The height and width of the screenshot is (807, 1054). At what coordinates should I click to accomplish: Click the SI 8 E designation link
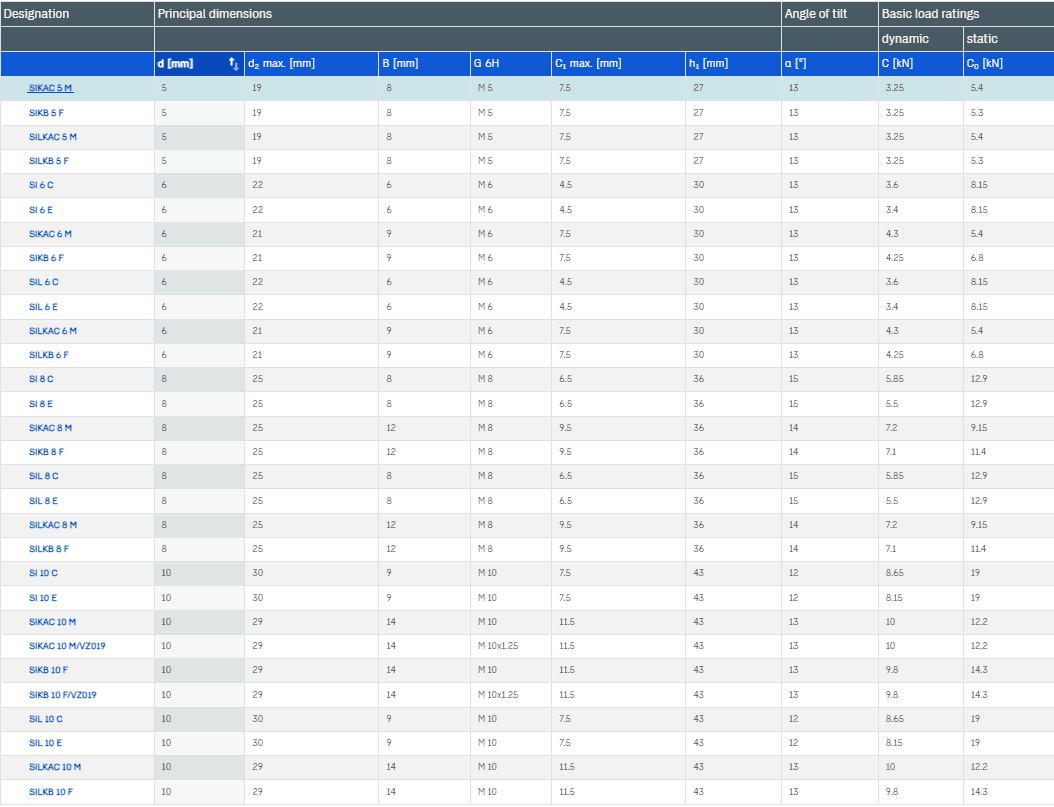[43, 404]
